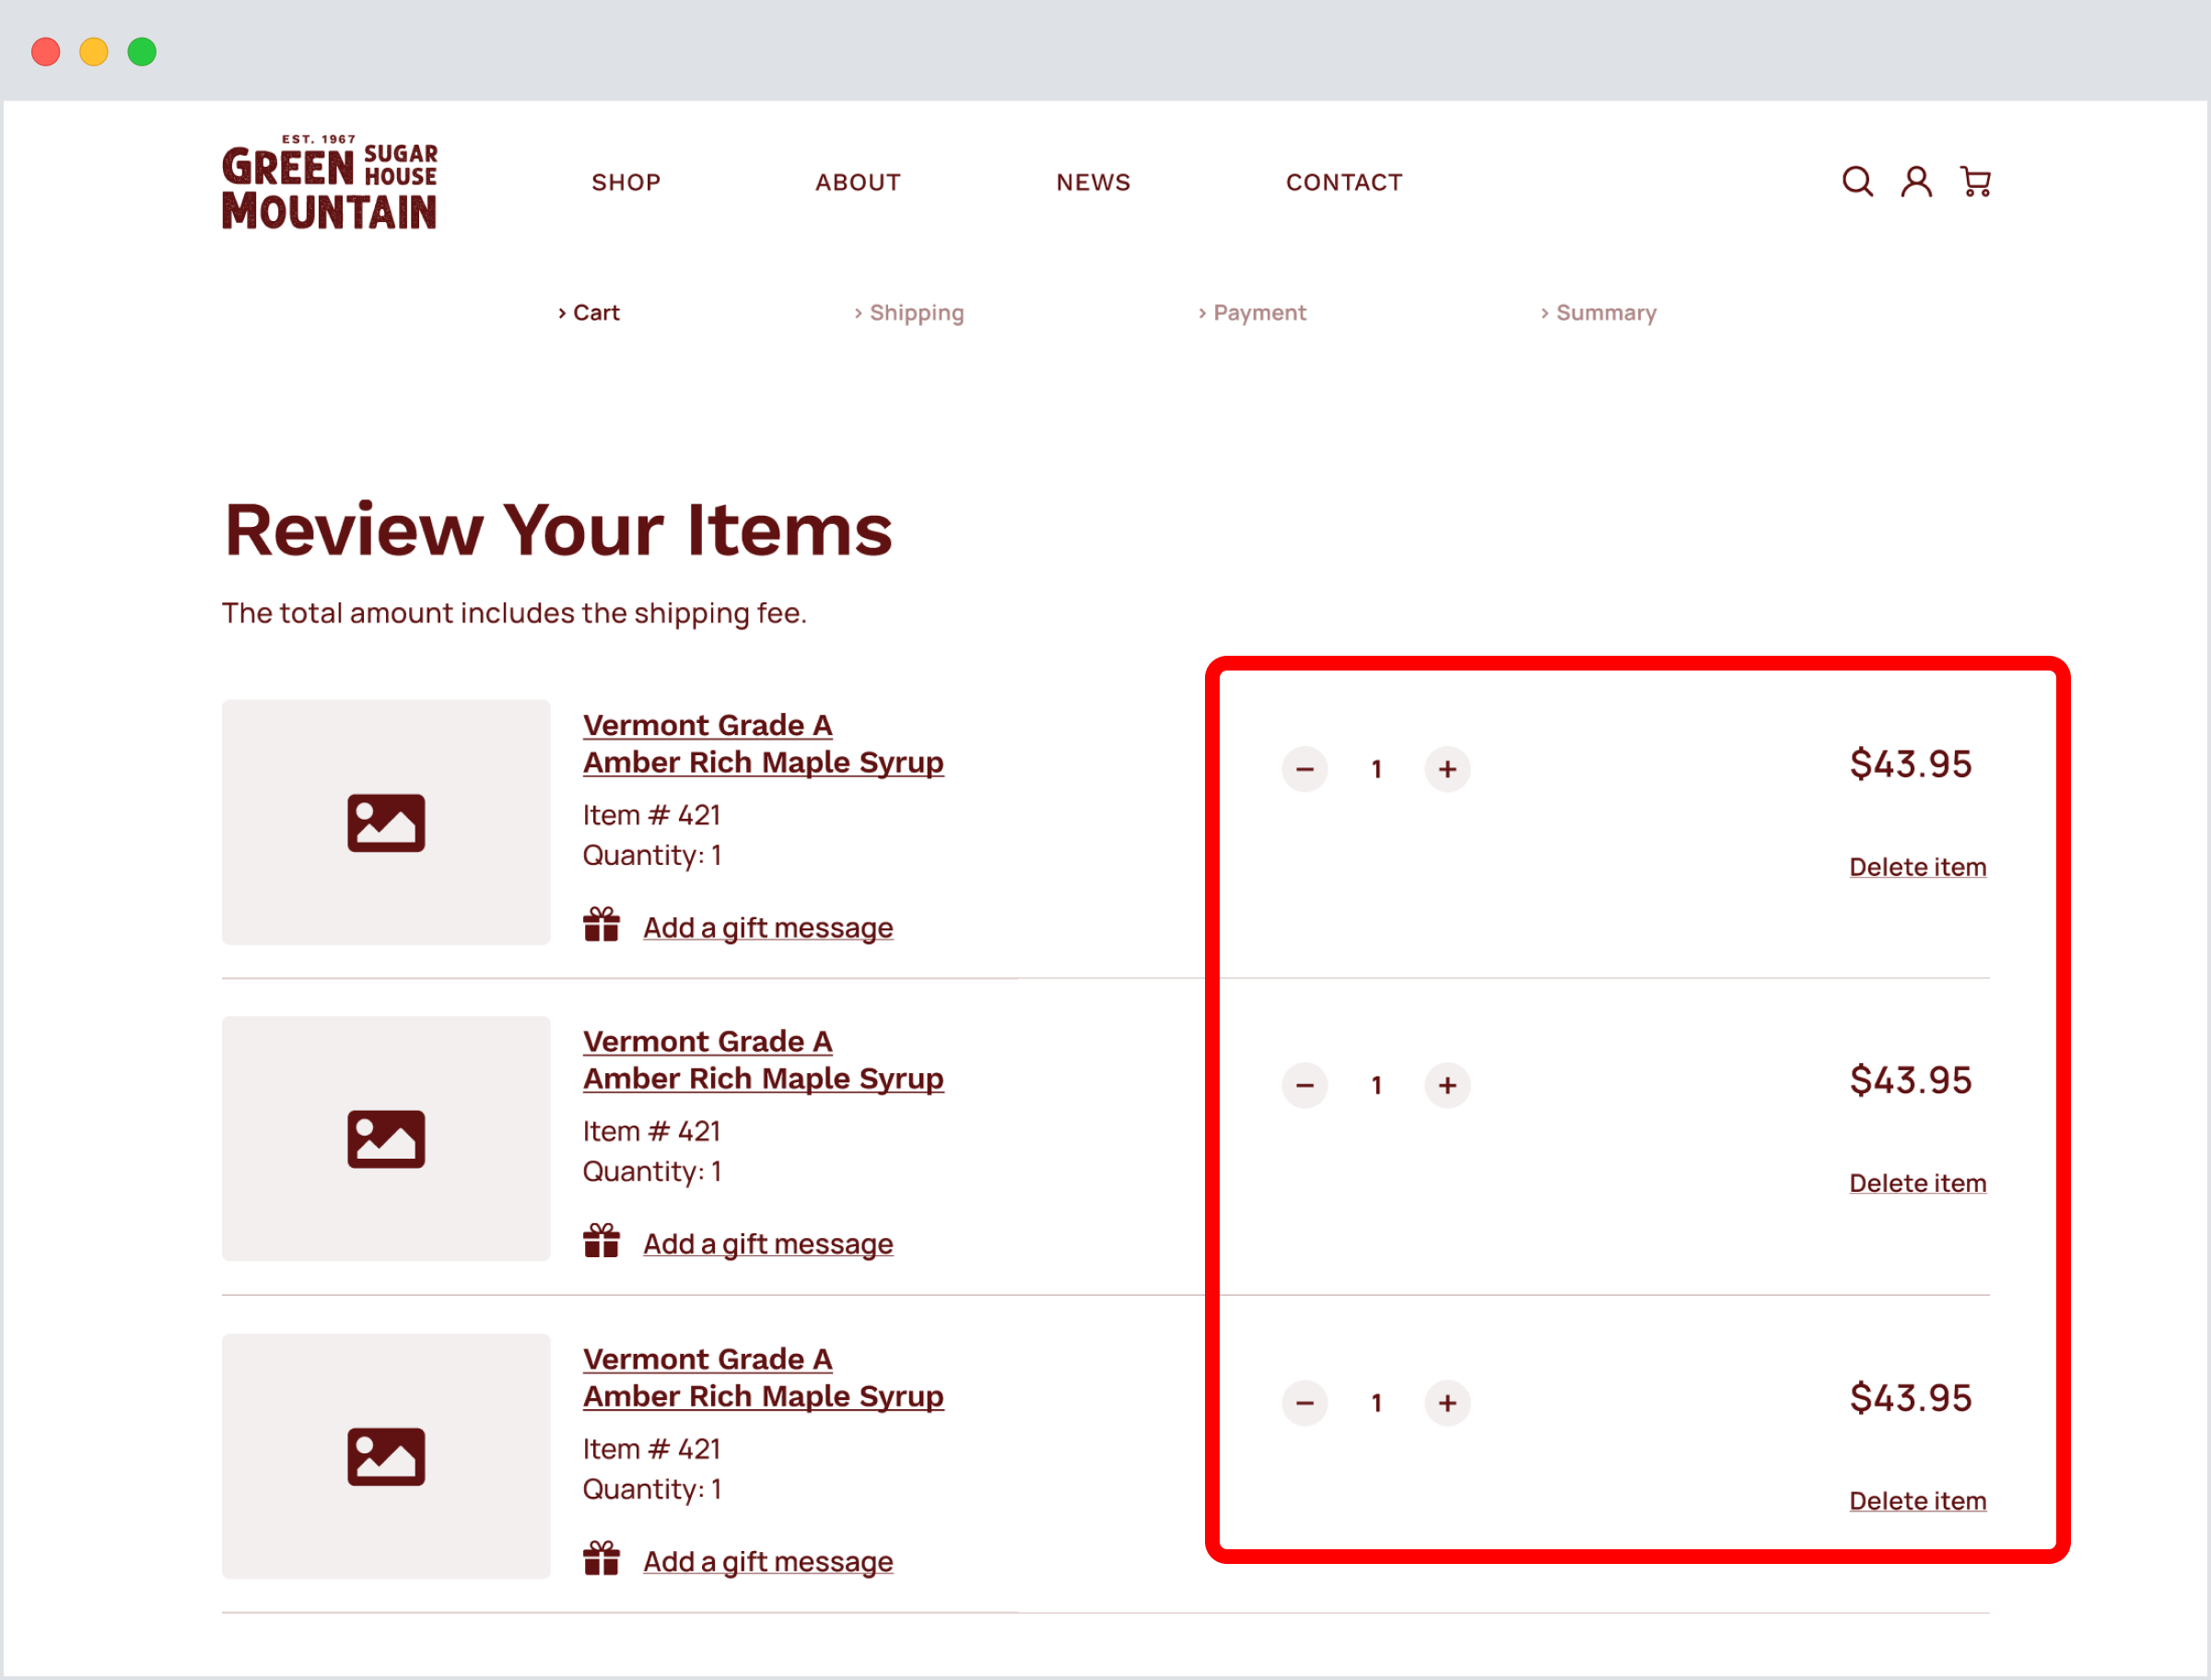Add a gift message to second item

coord(767,1244)
